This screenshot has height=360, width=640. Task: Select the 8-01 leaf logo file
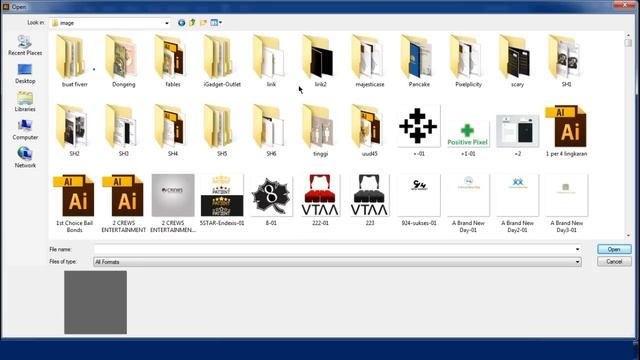(x=271, y=200)
